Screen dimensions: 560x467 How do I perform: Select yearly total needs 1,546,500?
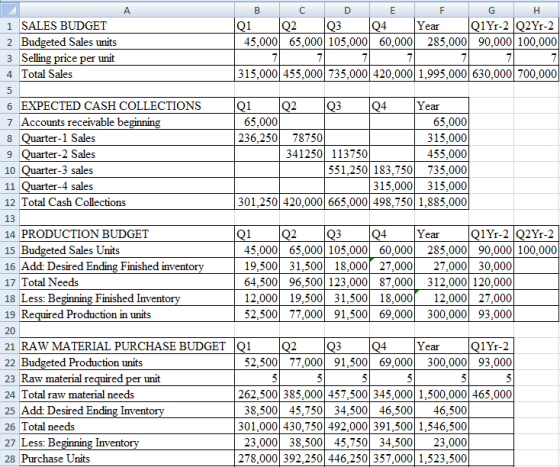click(441, 426)
